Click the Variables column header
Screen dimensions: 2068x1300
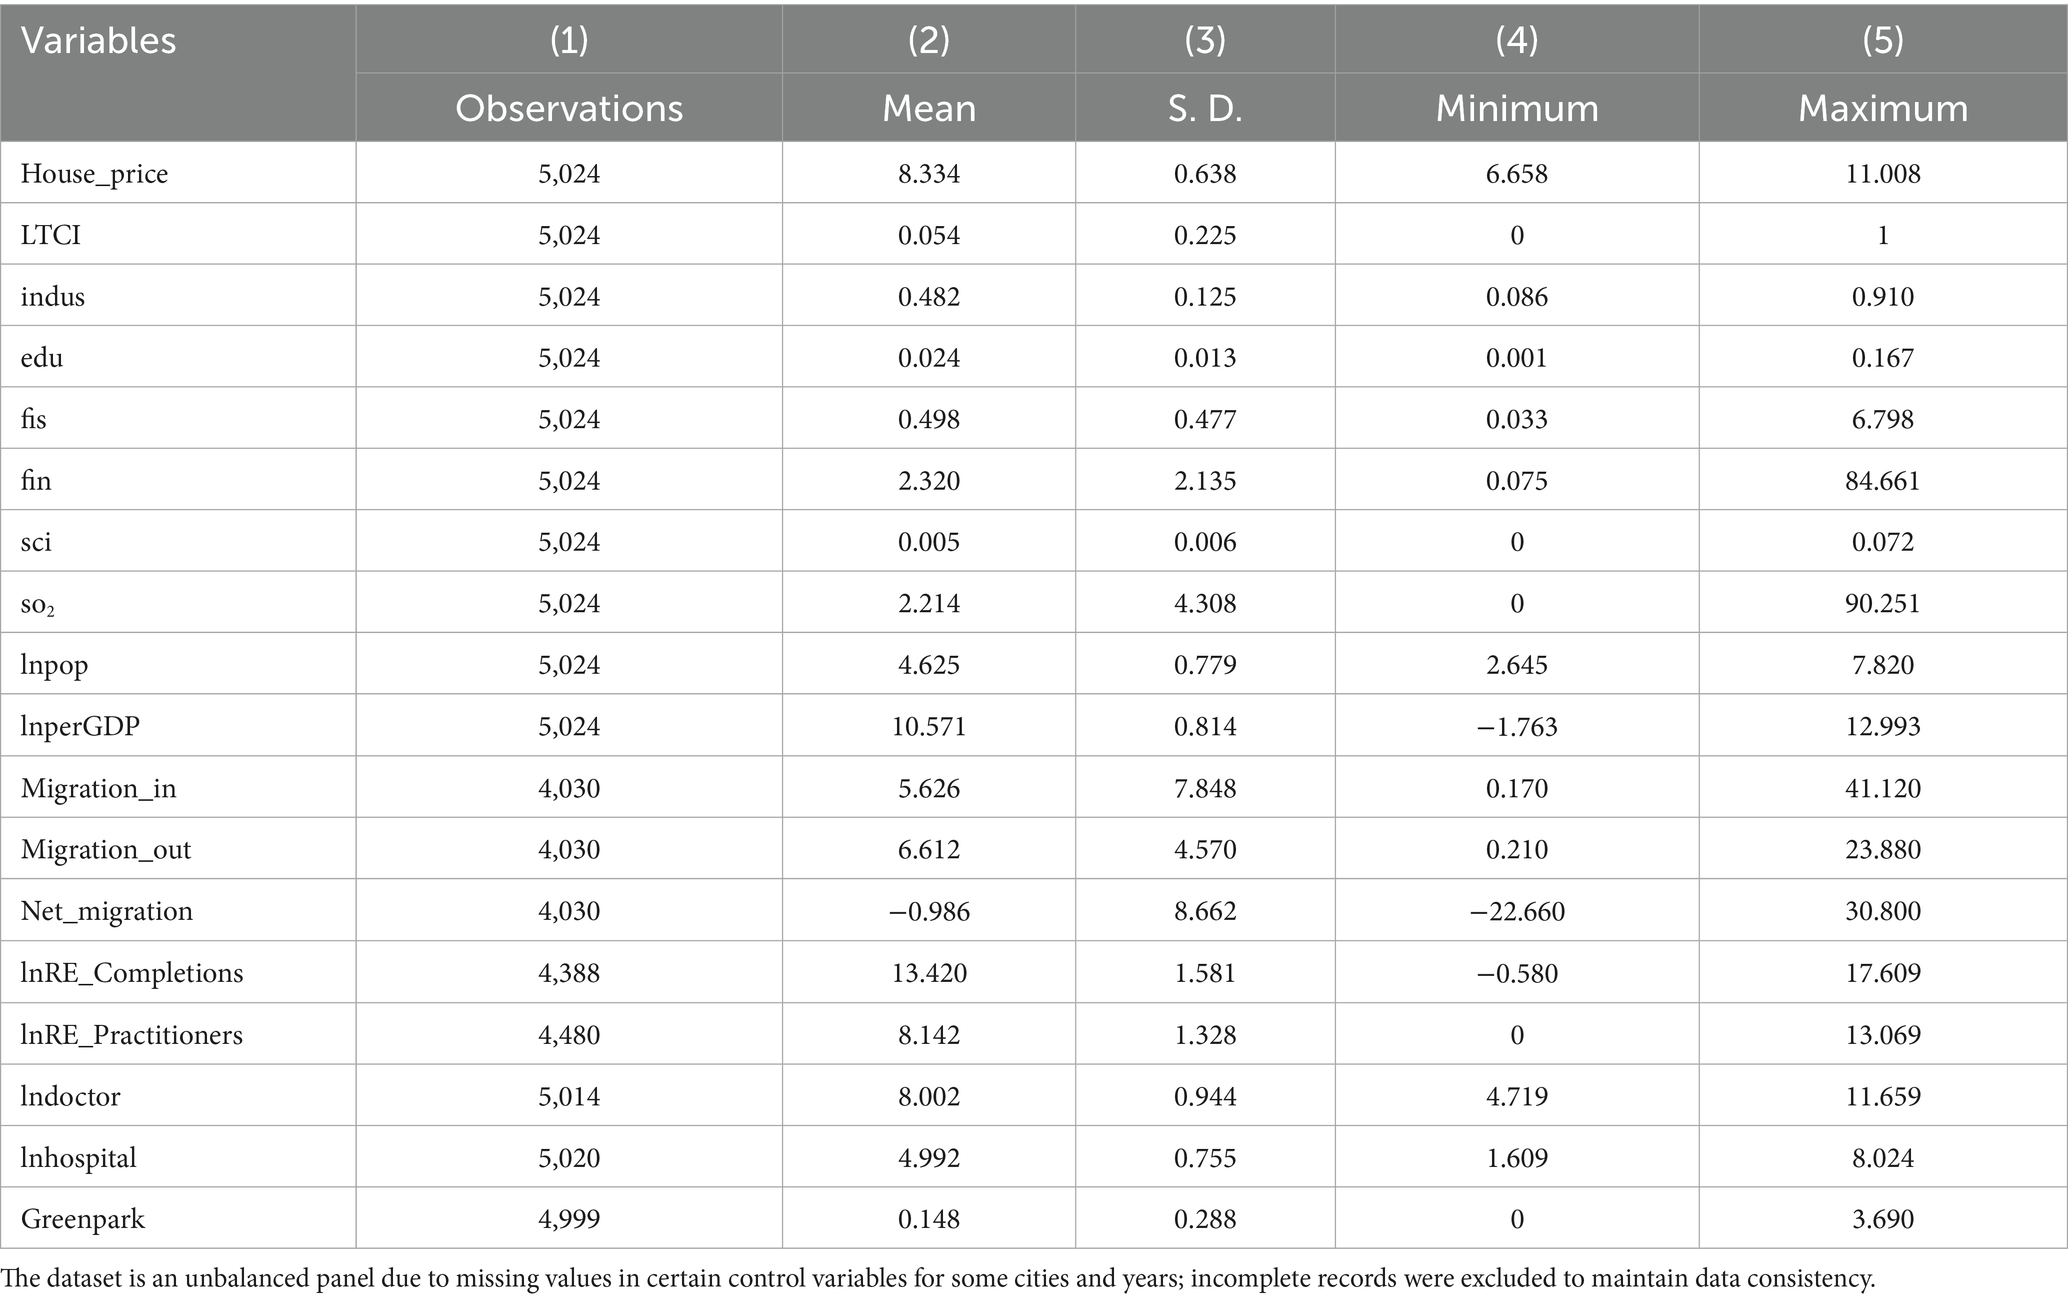[99, 41]
